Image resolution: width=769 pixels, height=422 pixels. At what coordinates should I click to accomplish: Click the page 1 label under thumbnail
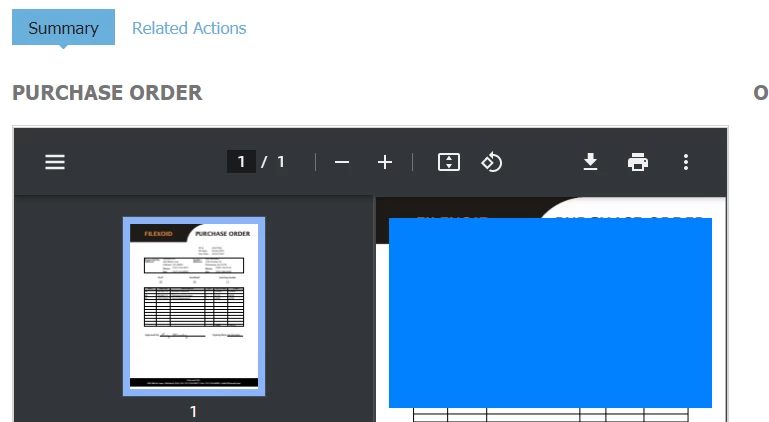coord(193,411)
